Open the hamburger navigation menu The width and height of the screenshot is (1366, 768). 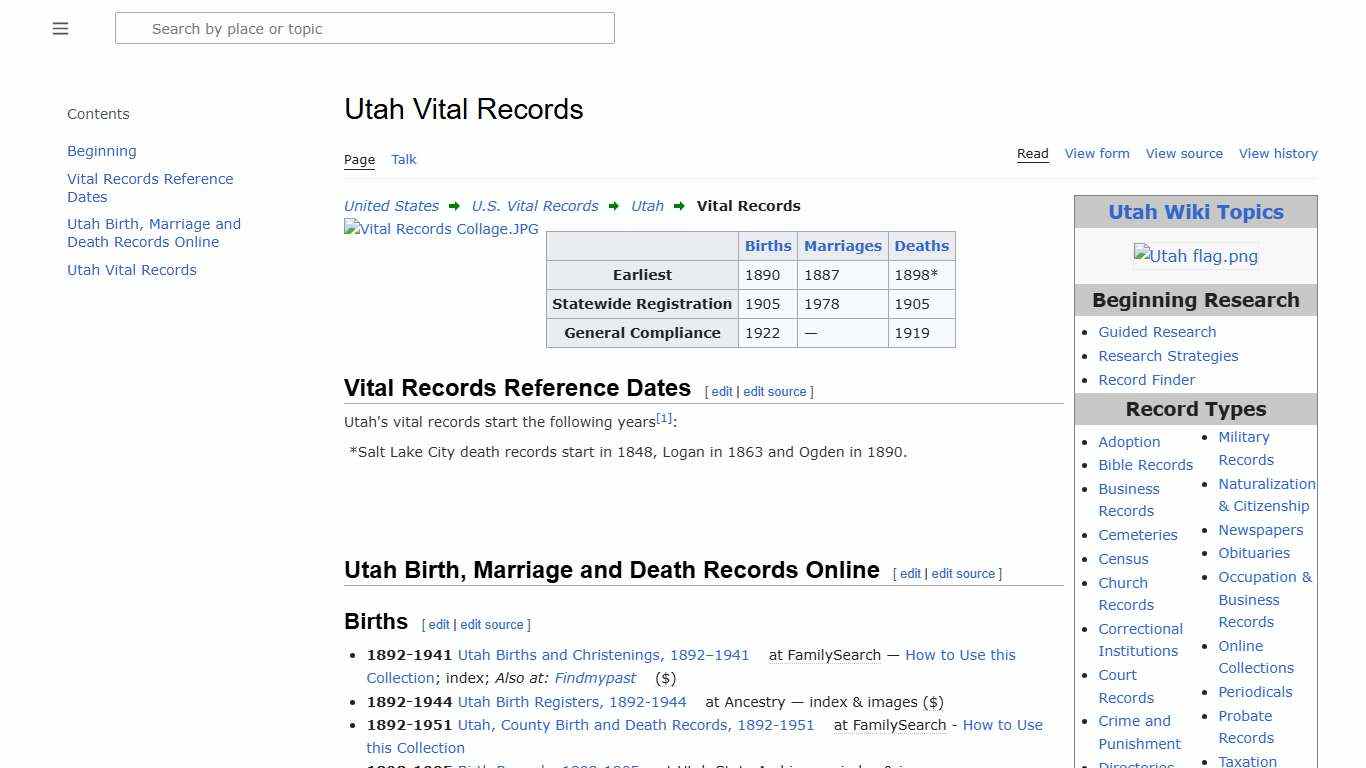coord(60,28)
